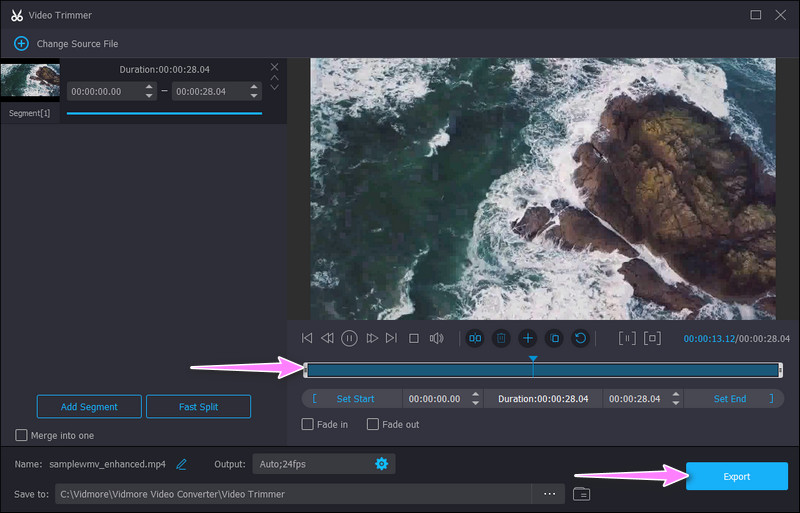Viewport: 800px width, 513px height.
Task: Reset trimming with the circular arrow icon
Action: pyautogui.click(x=579, y=339)
